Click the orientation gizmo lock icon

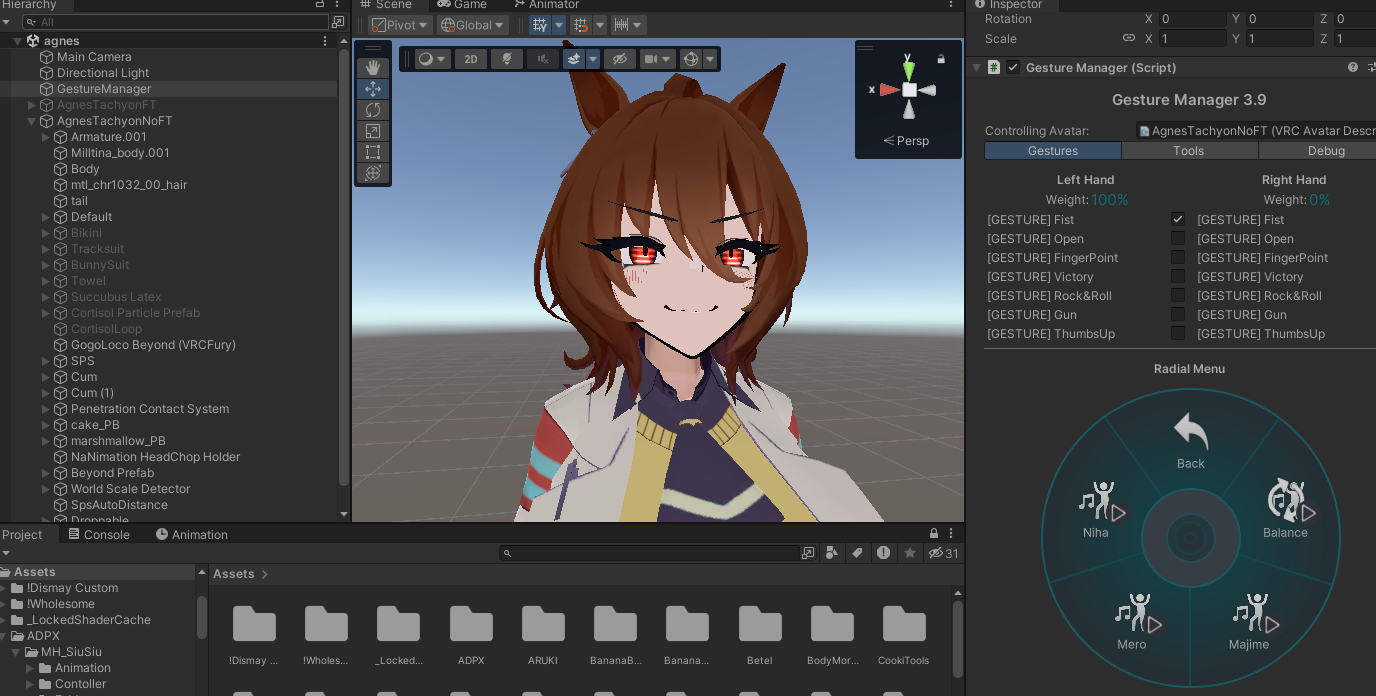(x=941, y=59)
